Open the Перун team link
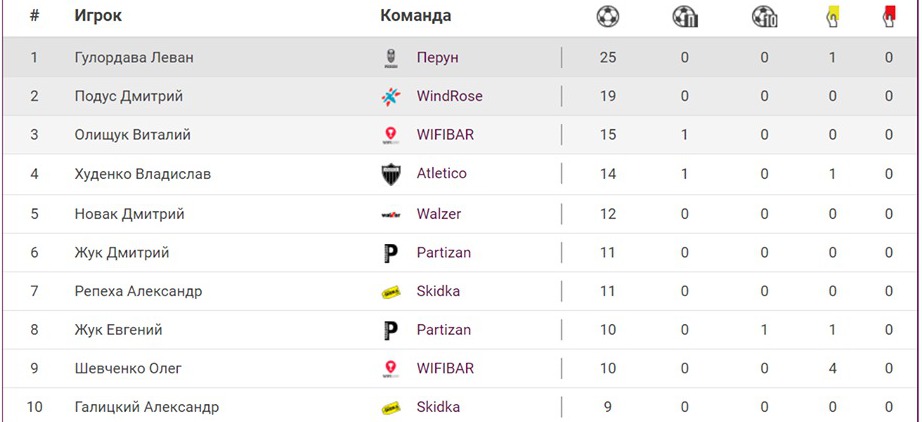Viewport: 922px width, 422px height. point(437,58)
